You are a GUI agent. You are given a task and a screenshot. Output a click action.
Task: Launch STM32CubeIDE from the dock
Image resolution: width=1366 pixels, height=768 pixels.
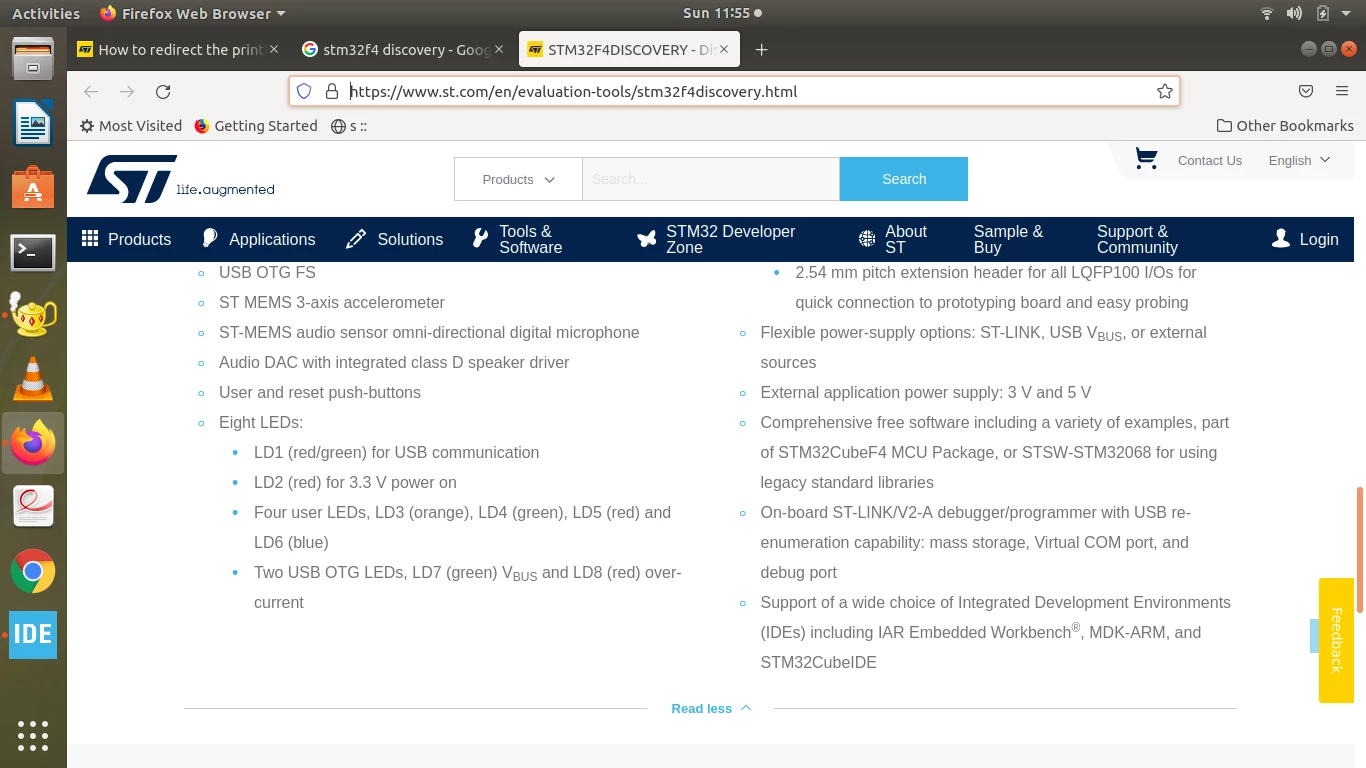click(x=33, y=635)
